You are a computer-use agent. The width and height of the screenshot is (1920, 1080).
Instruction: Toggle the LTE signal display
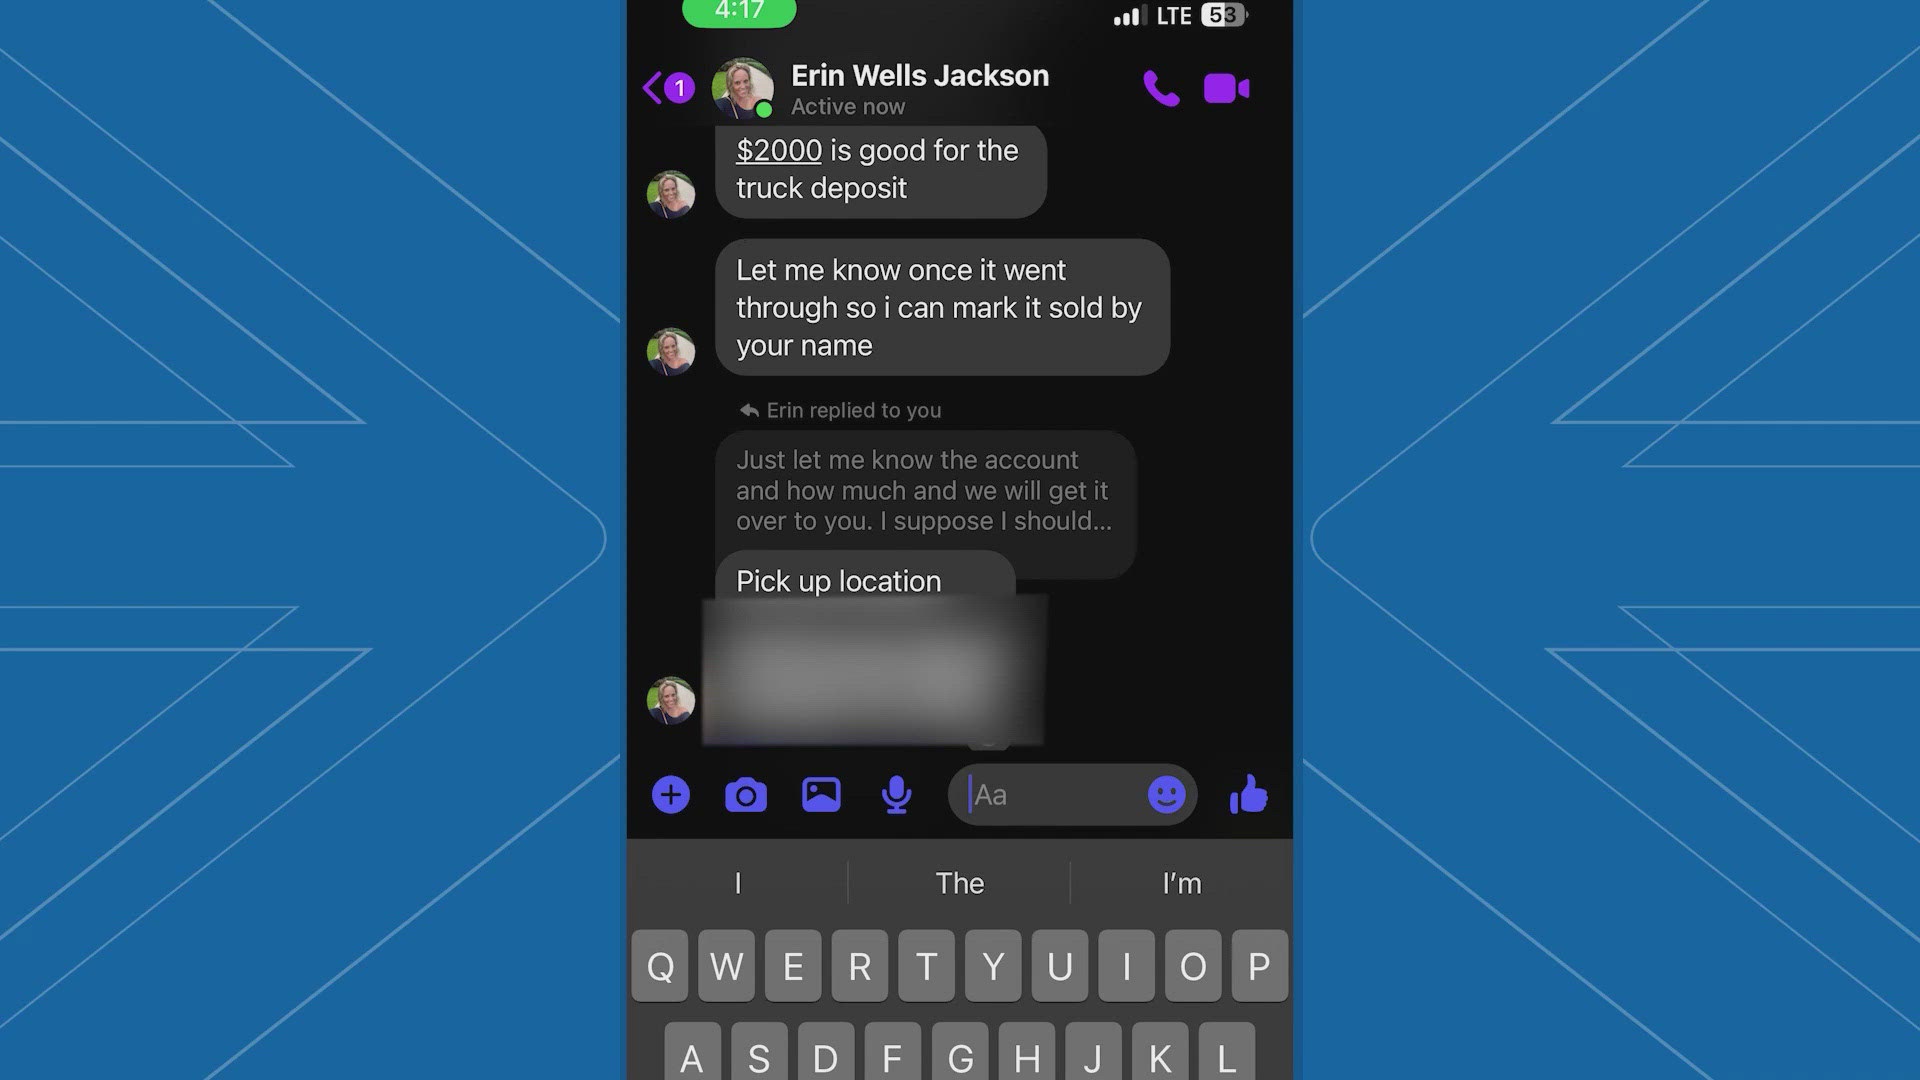pos(1174,15)
